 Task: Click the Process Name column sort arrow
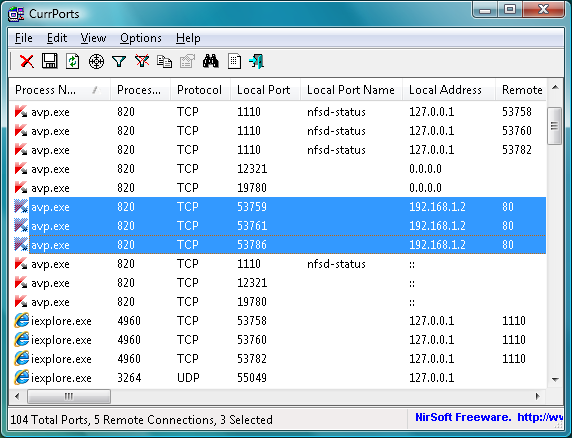pyautogui.click(x=96, y=90)
